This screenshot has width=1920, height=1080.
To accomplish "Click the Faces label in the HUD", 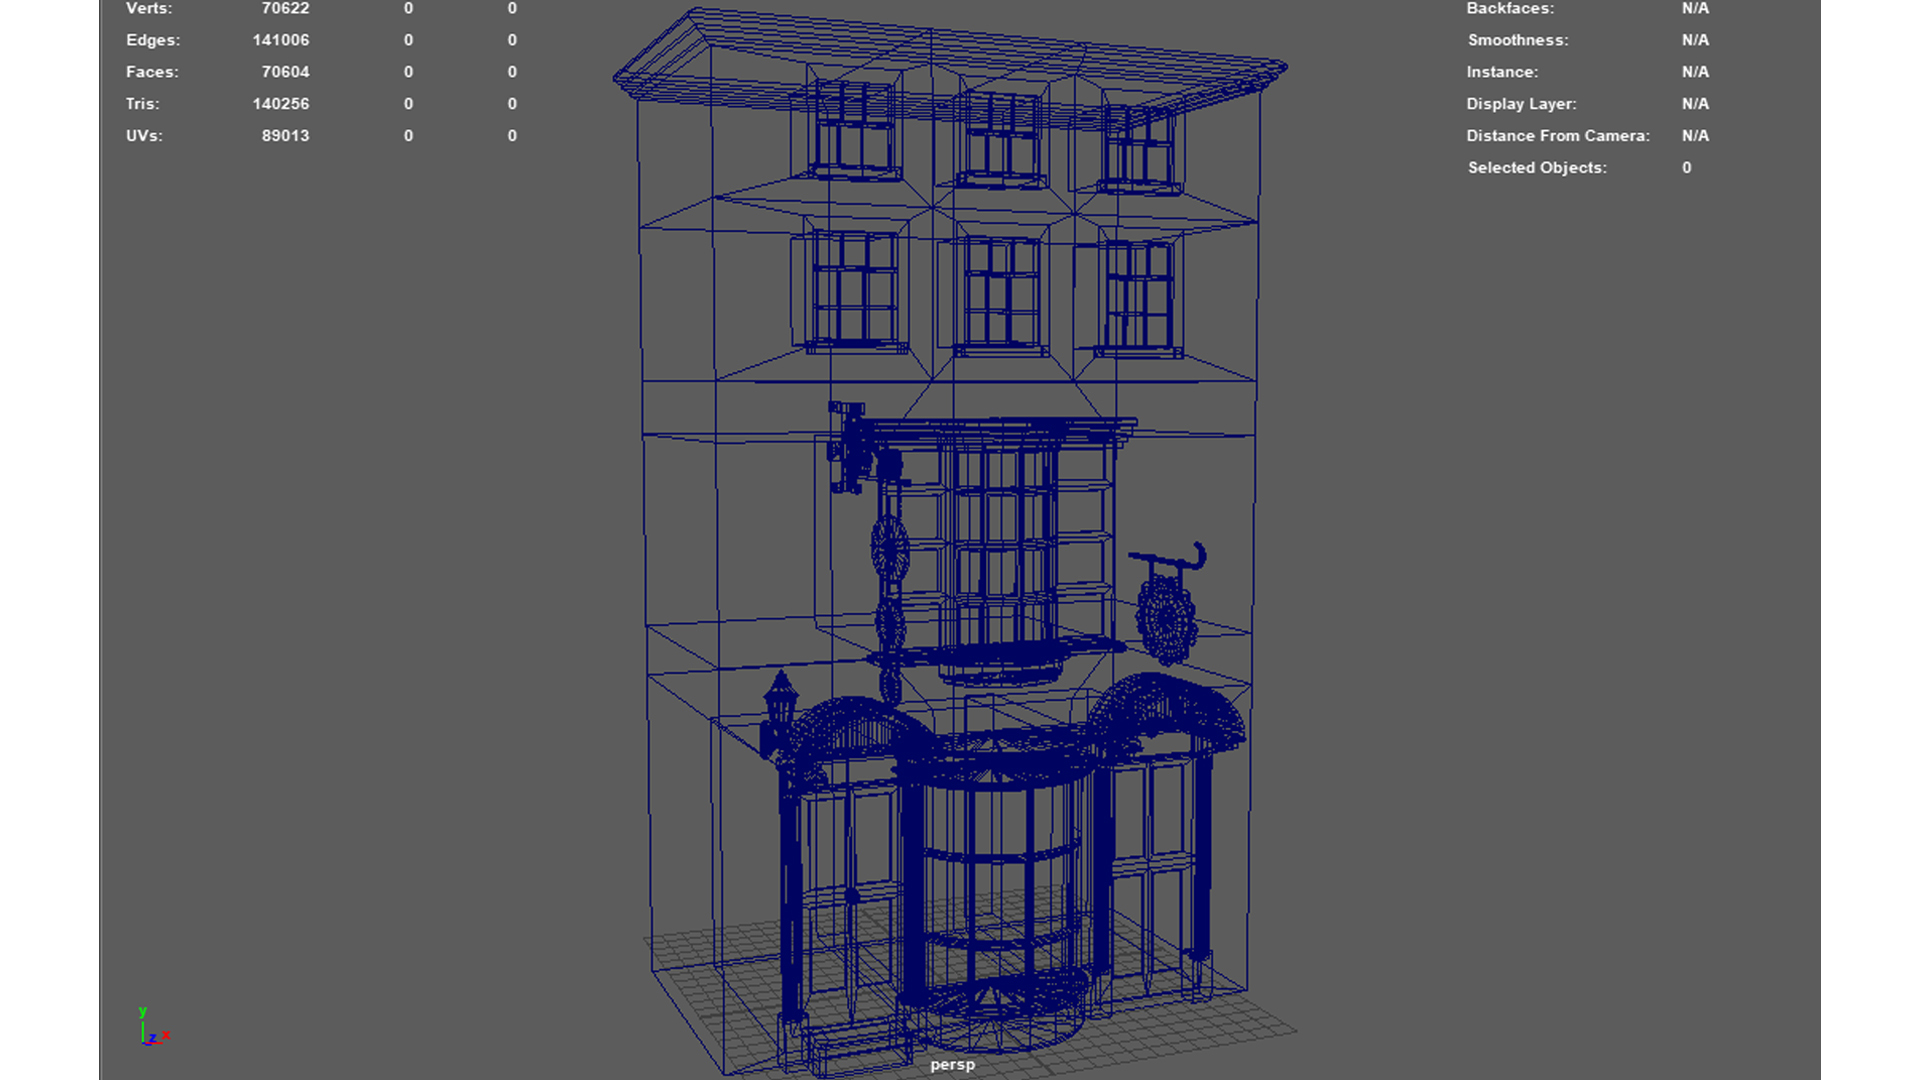I will 152,72.
